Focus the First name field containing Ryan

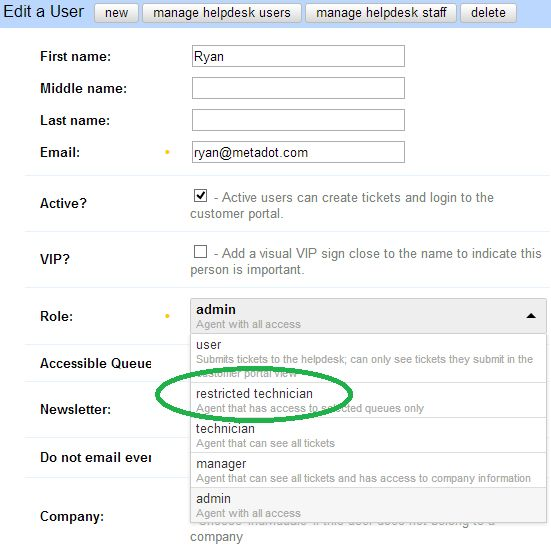click(x=298, y=56)
